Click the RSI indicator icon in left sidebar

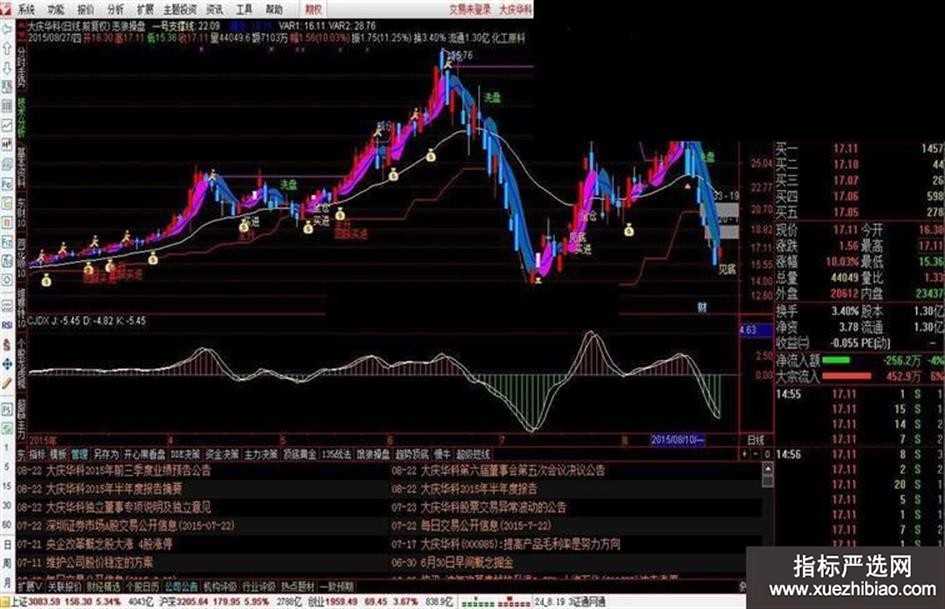7,325
